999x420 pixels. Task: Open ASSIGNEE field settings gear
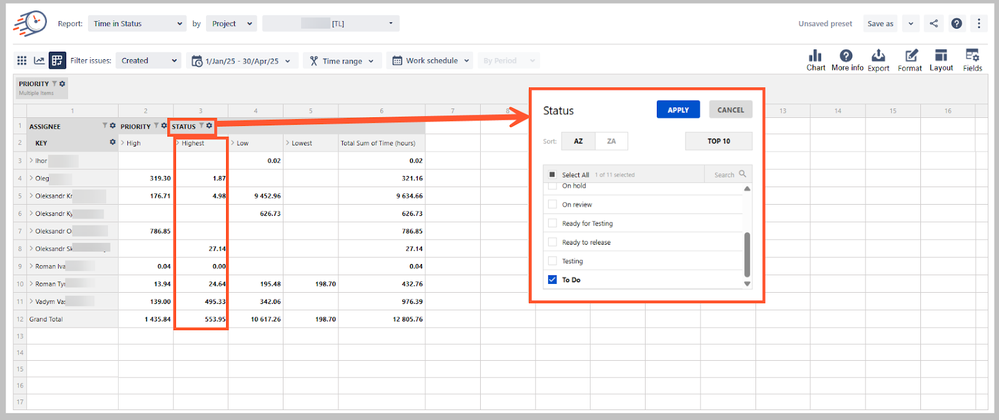tap(113, 126)
